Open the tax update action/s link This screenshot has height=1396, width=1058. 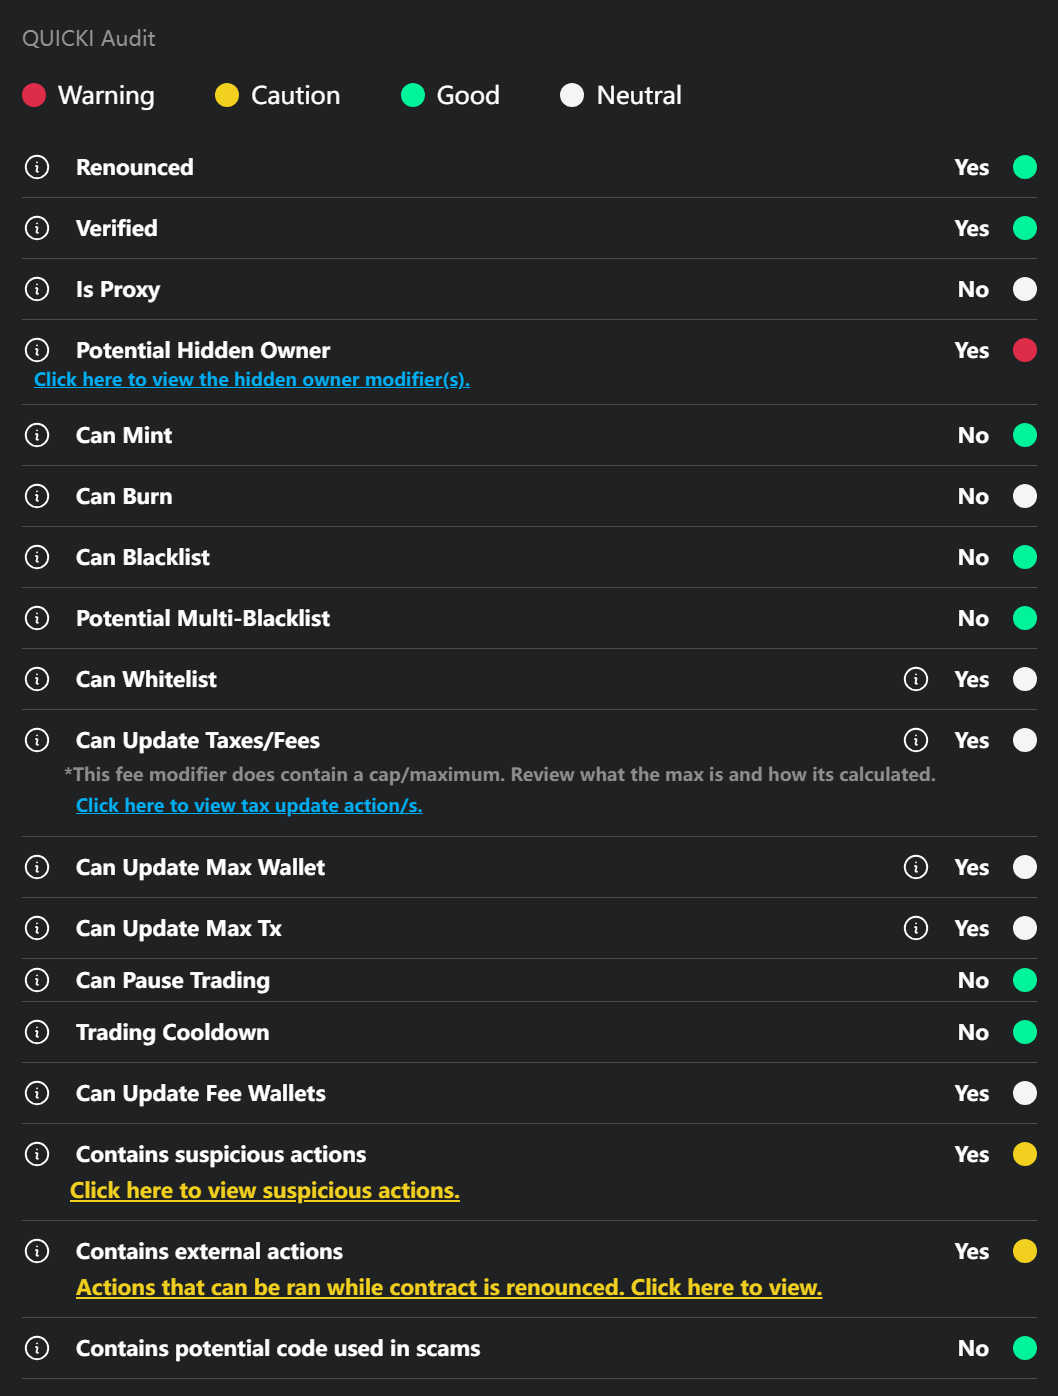pos(249,805)
